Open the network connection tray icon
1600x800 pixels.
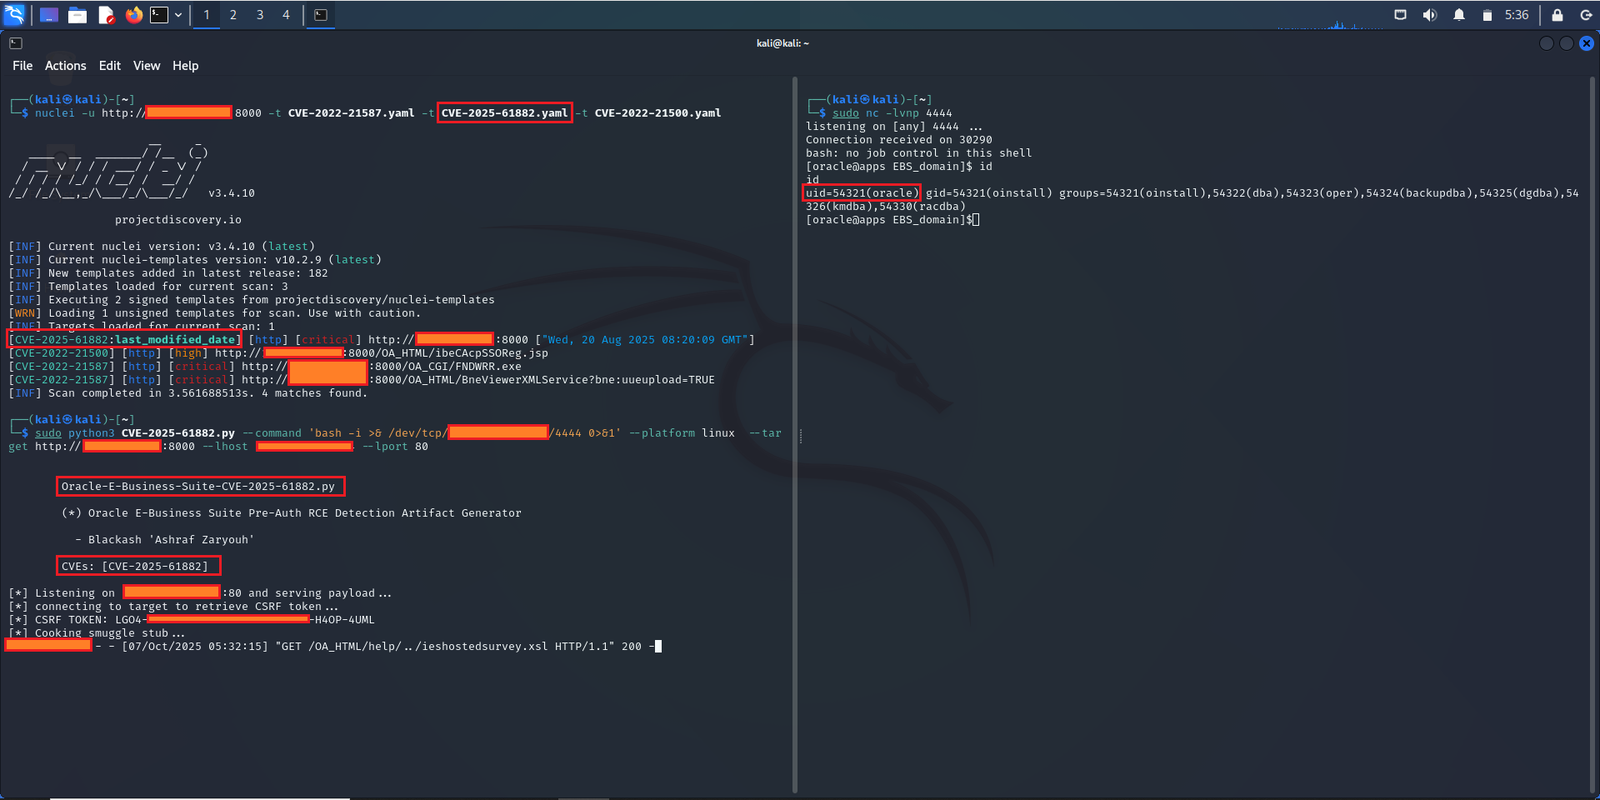[x=1400, y=15]
